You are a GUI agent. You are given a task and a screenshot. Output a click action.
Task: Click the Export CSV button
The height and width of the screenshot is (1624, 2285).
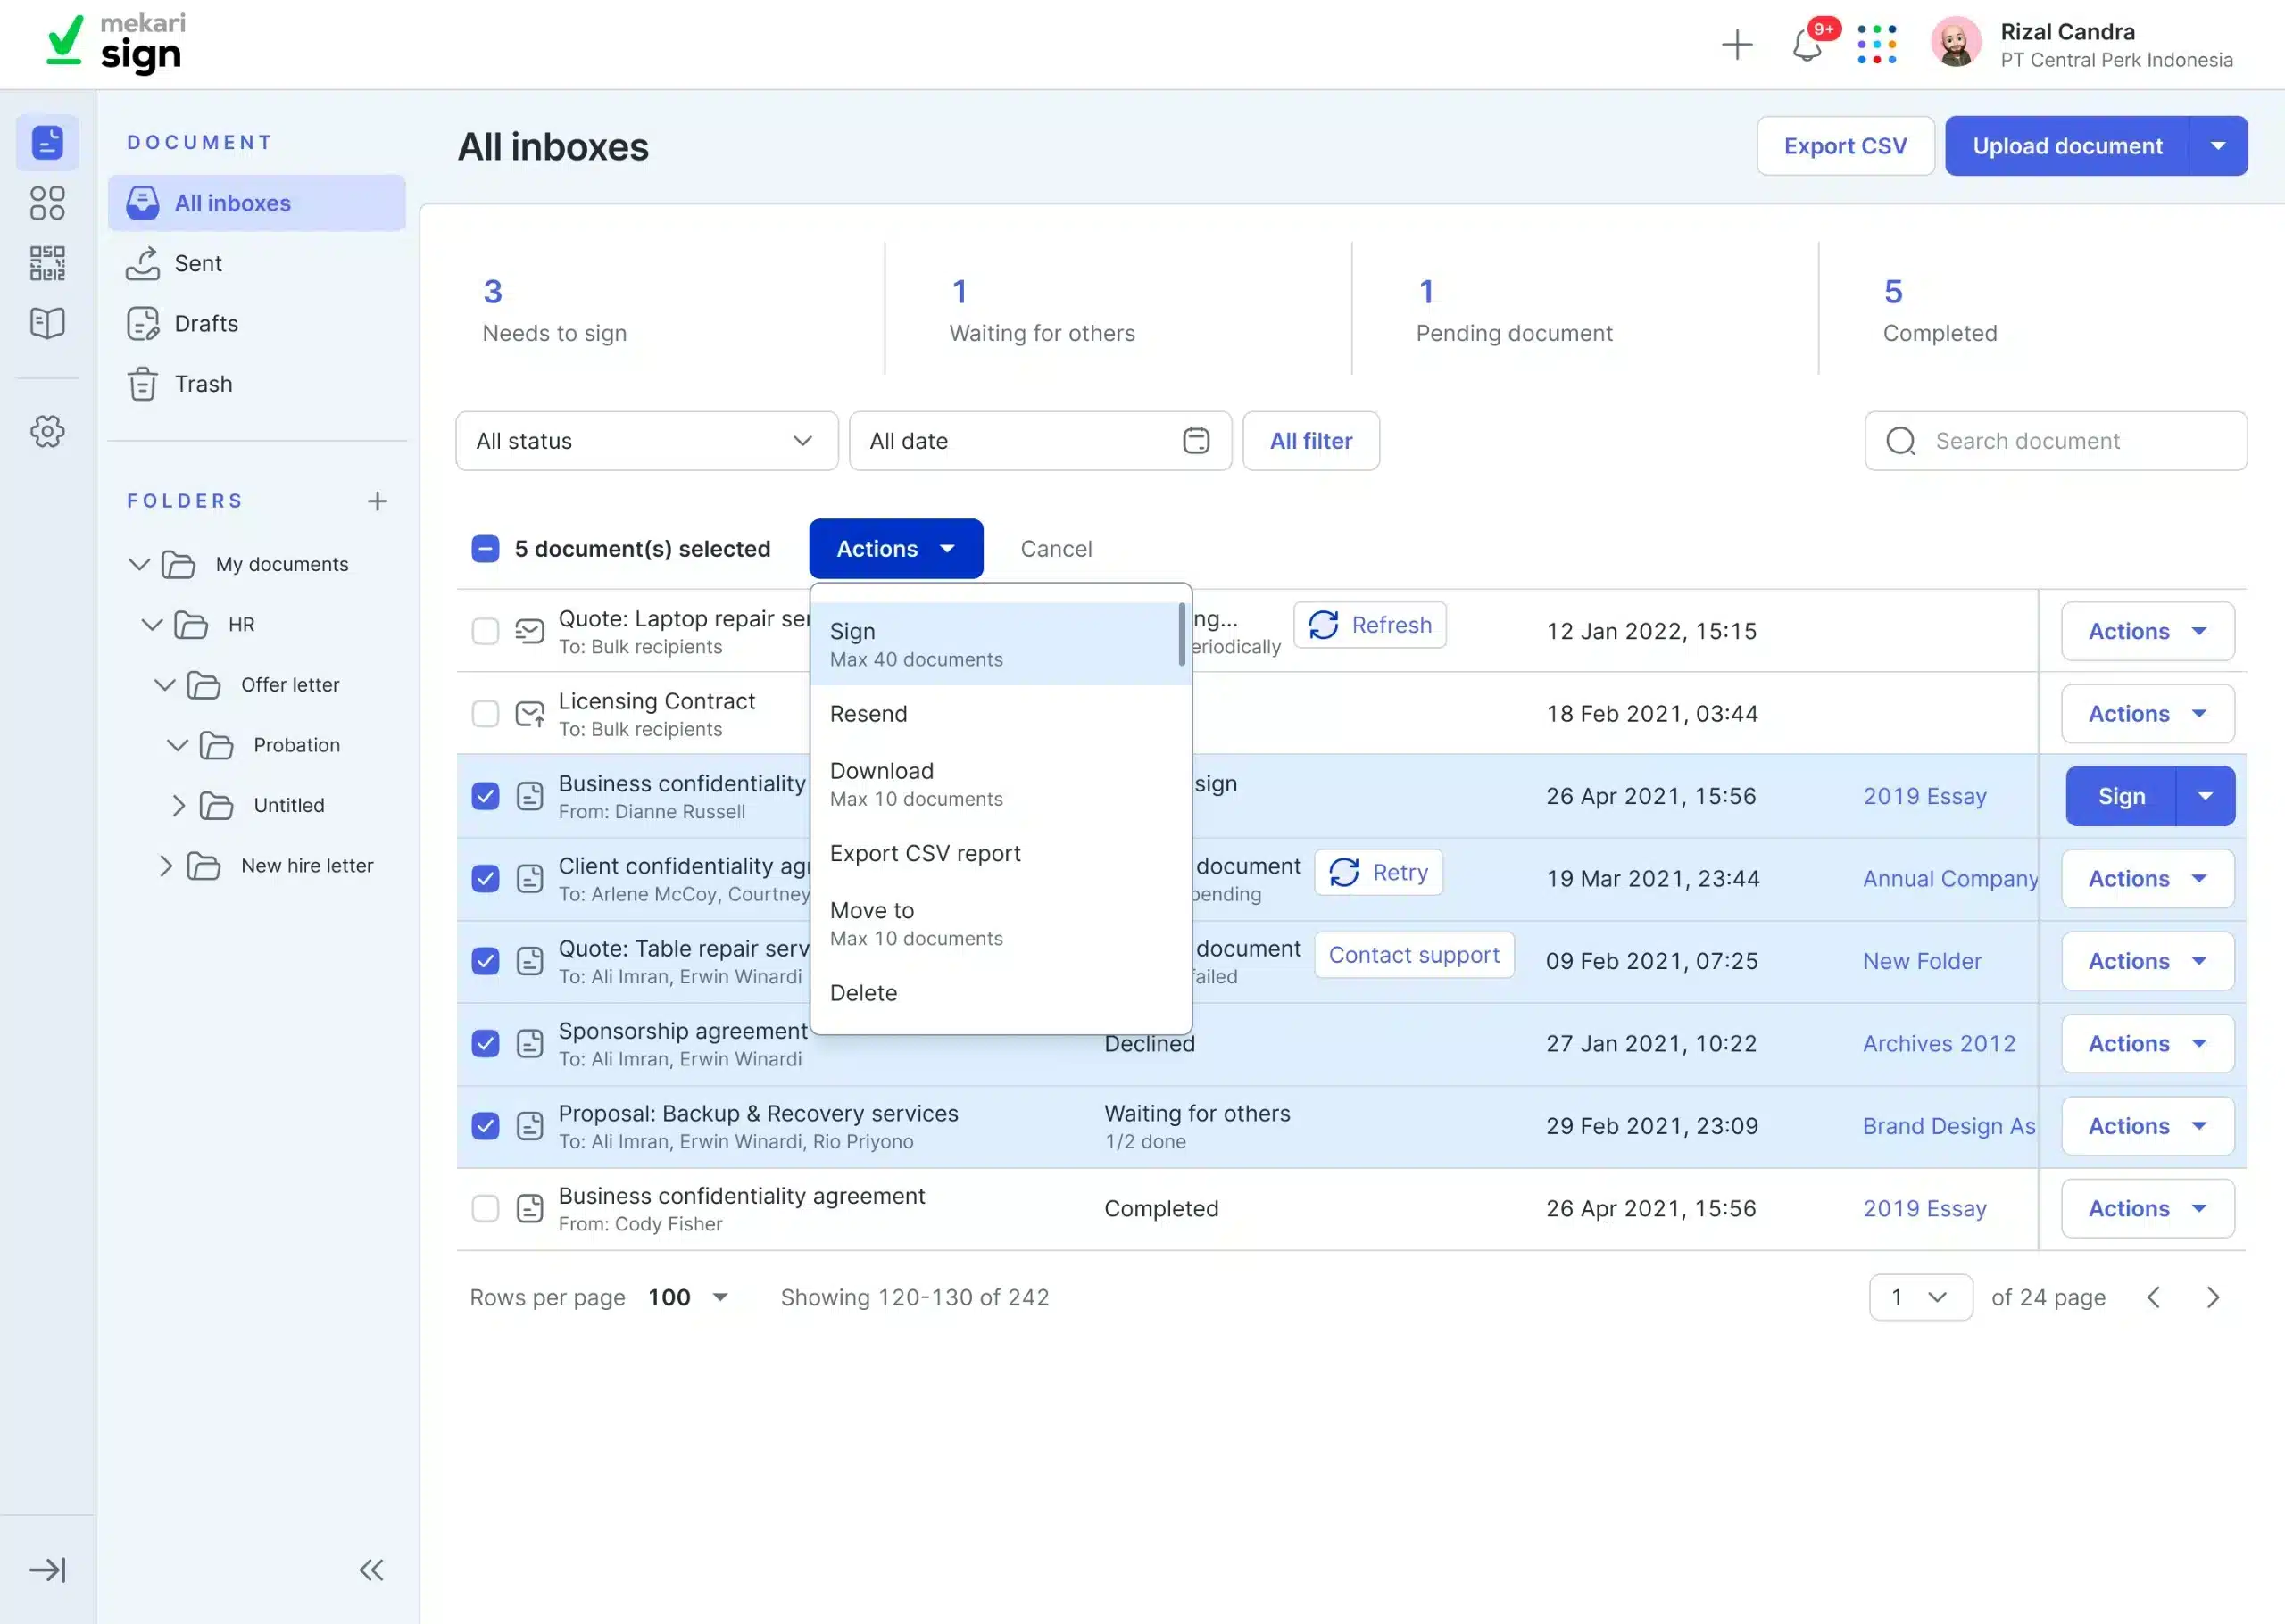click(1845, 146)
